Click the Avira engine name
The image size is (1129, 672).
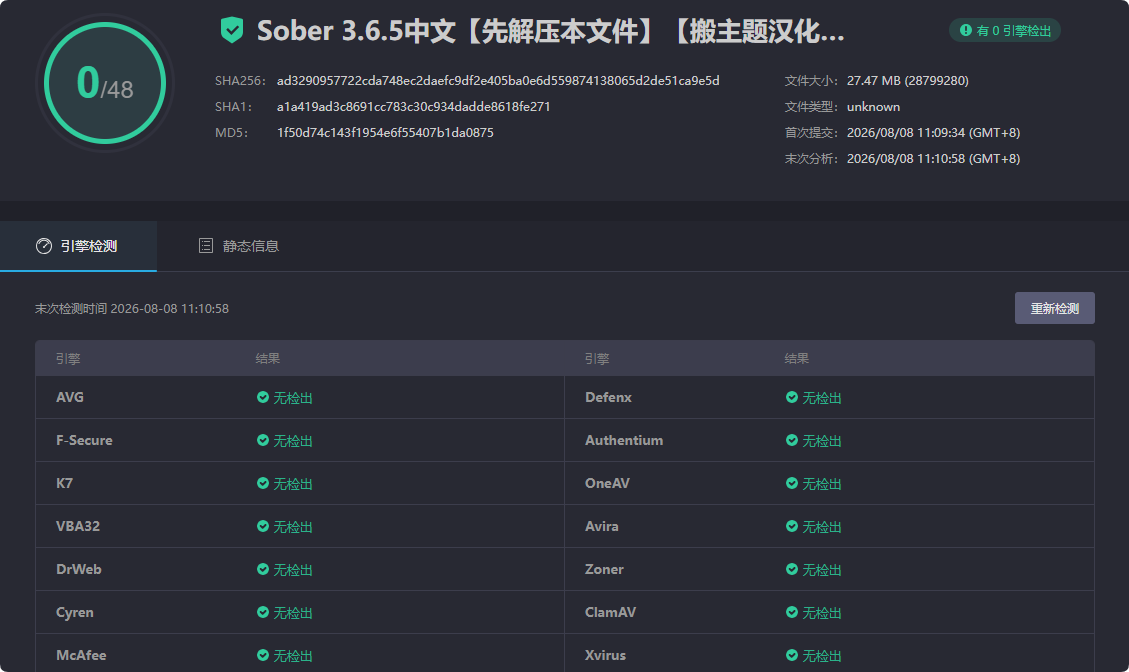(602, 527)
